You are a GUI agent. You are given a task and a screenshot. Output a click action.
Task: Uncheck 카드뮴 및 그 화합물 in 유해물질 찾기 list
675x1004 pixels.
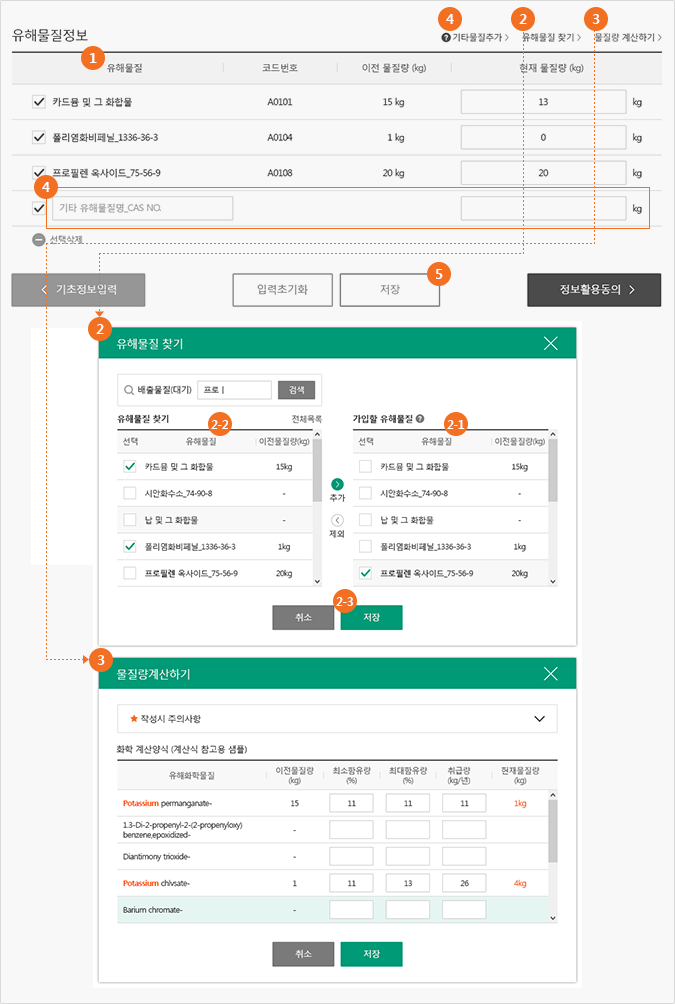[x=130, y=467]
